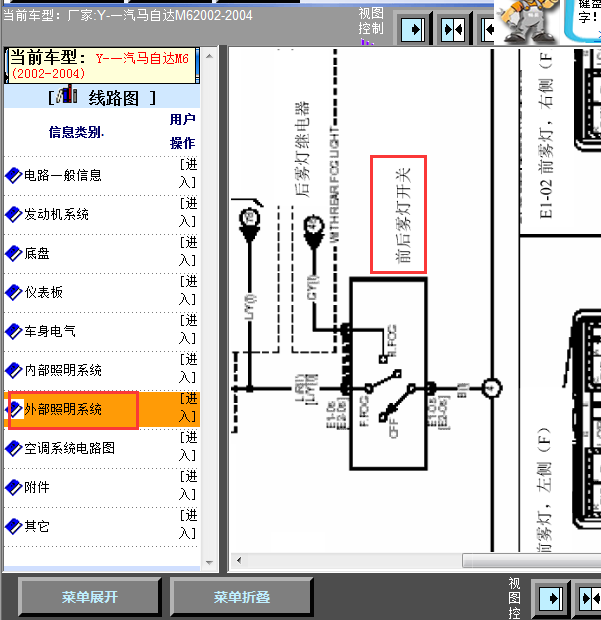Screen dimensions: 601x620
Task: Click 前后雾灯开关 label in diagram
Action: tap(403, 215)
